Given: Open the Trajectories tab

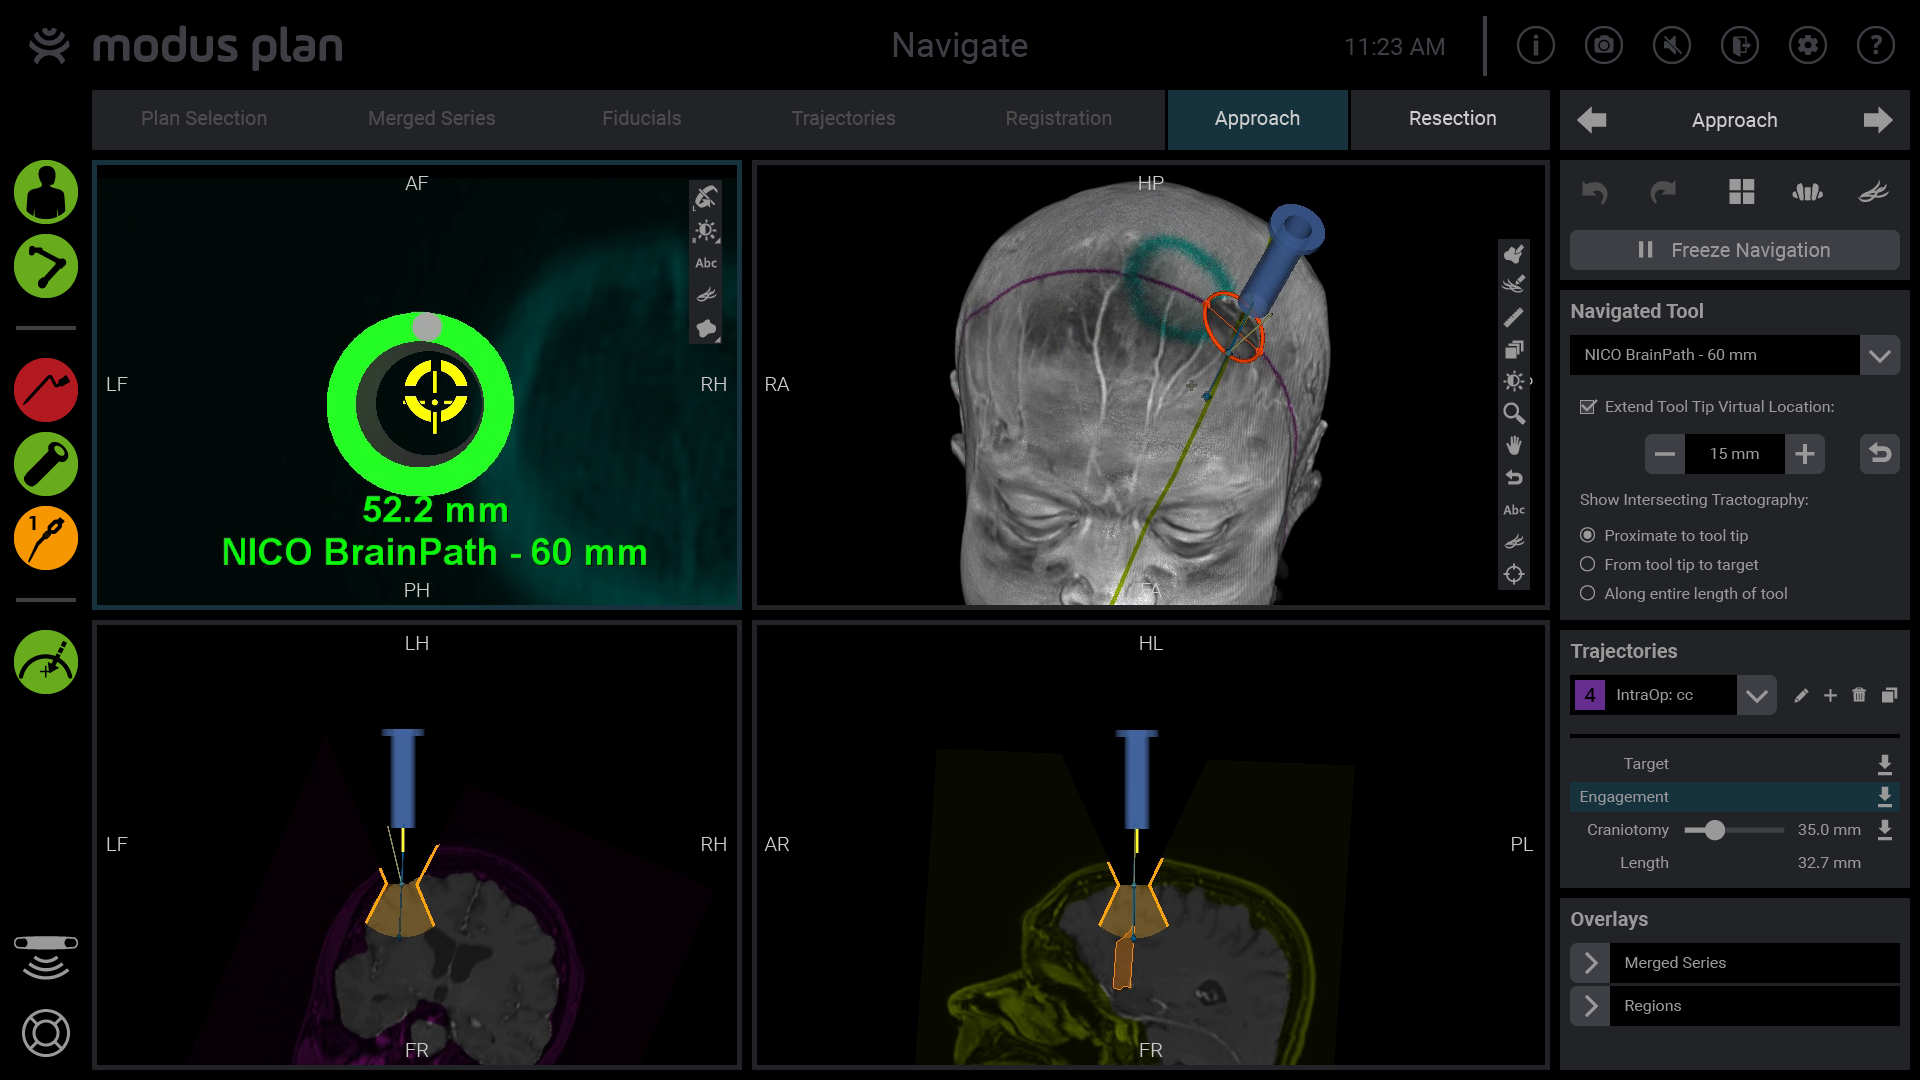Looking at the screenshot, I should (x=843, y=119).
